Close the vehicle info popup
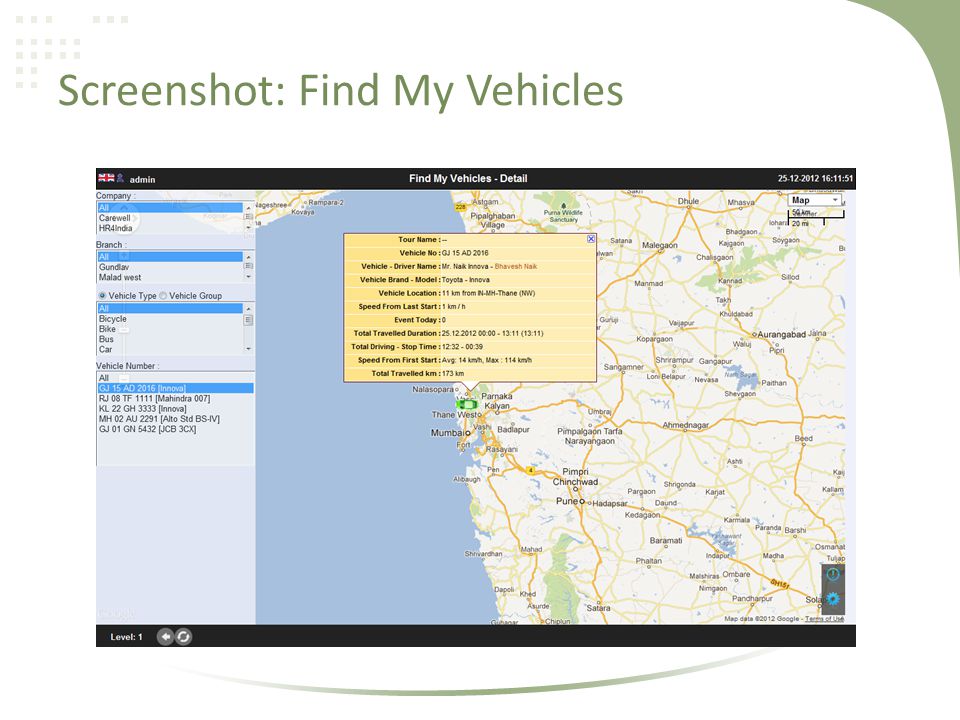The height and width of the screenshot is (720, 960). (x=591, y=239)
